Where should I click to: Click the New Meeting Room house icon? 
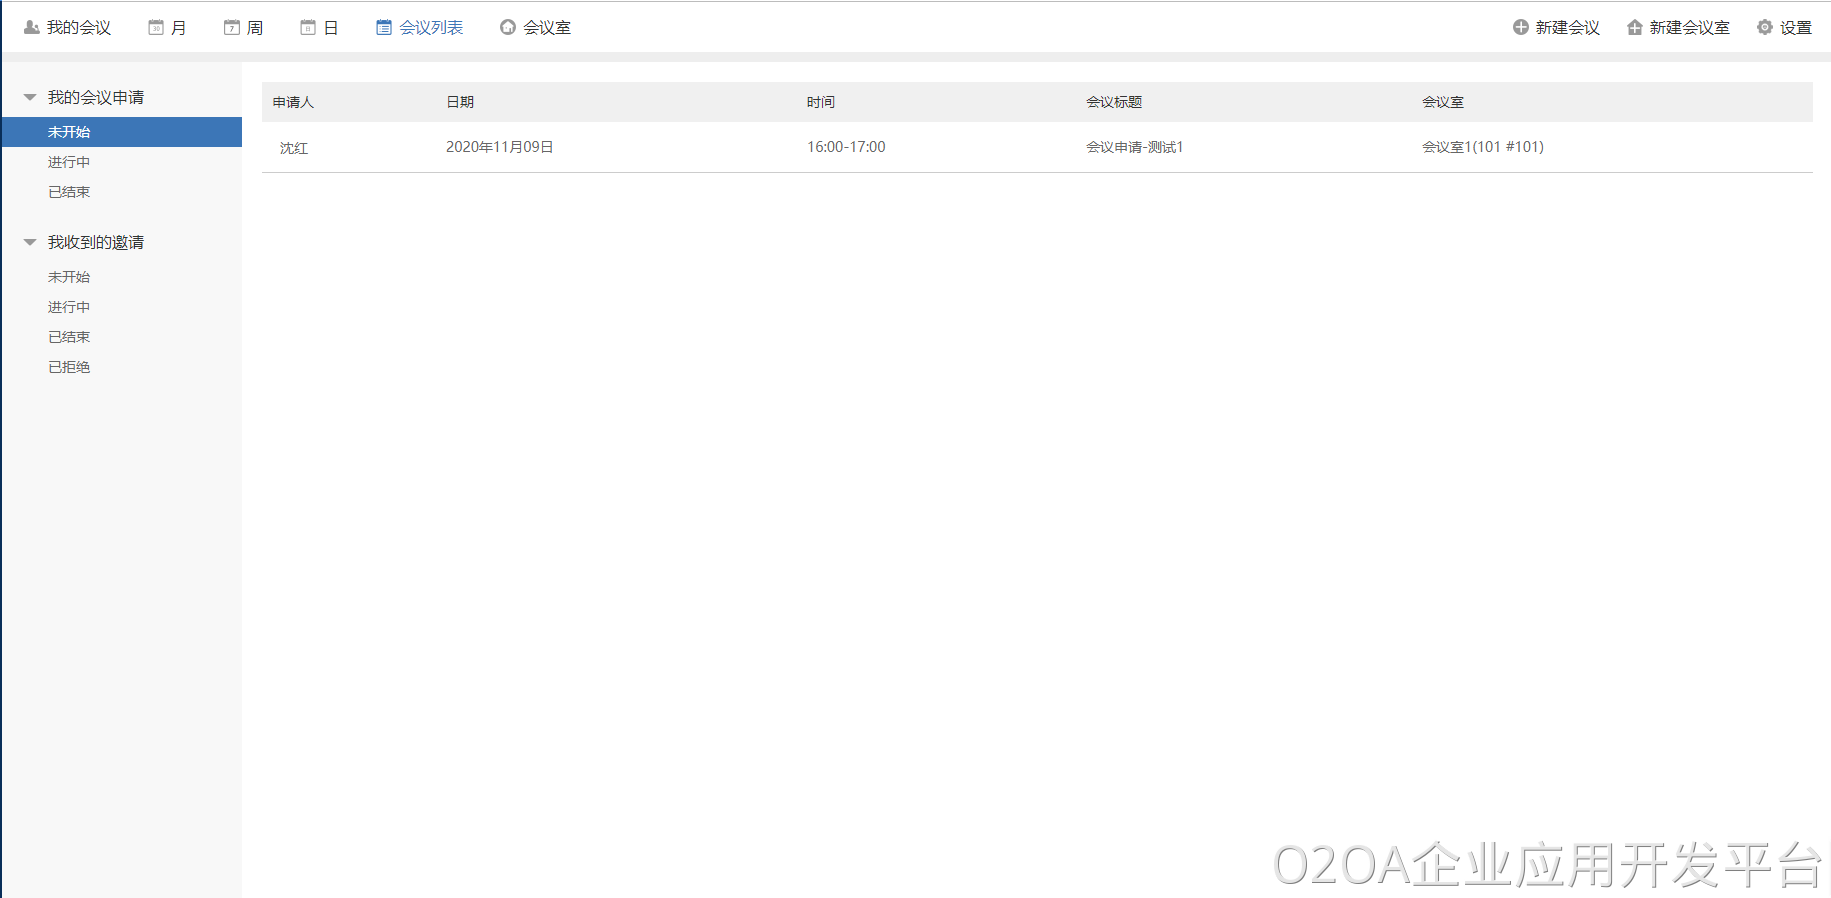(x=1634, y=28)
